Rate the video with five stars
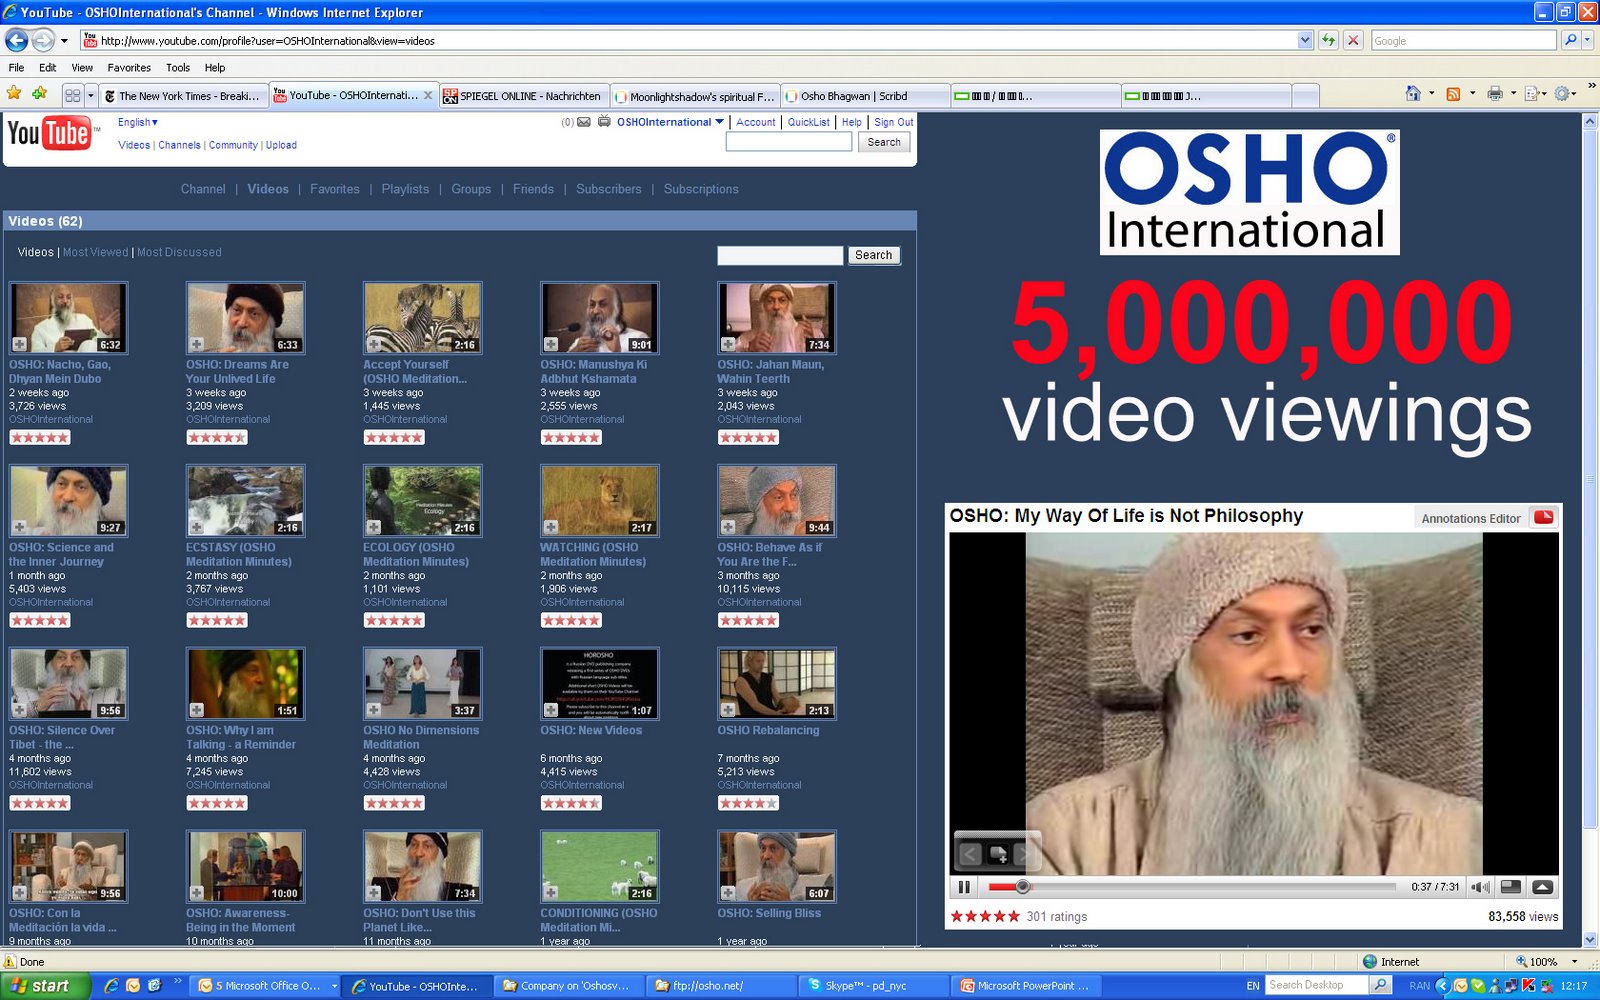1600x1000 pixels. coord(1013,916)
